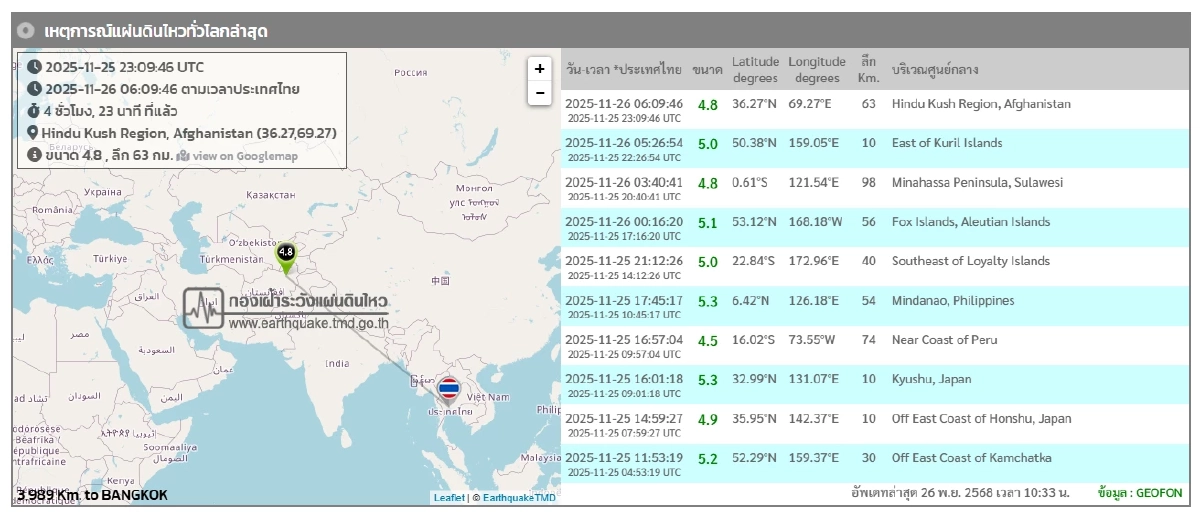Click the ขนาด magnitude column header

[707, 70]
